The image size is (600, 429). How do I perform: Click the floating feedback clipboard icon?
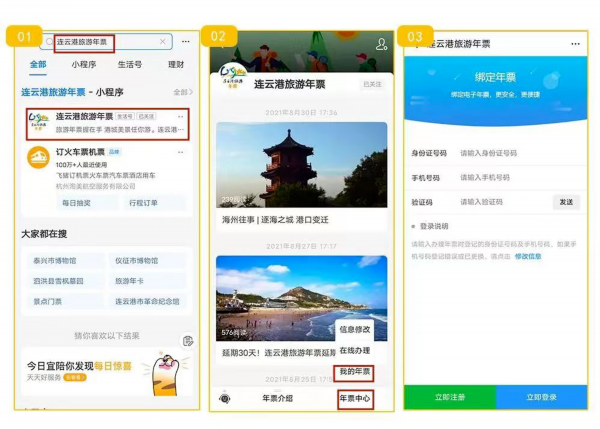point(188,341)
